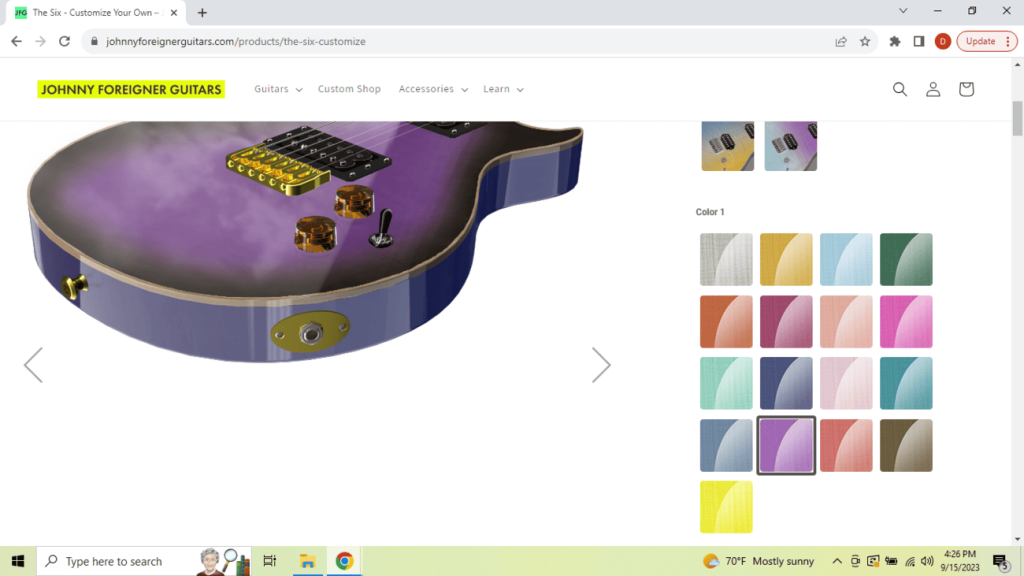Screen dimensions: 1024x576
Task: Reload the page
Action: [x=65, y=41]
